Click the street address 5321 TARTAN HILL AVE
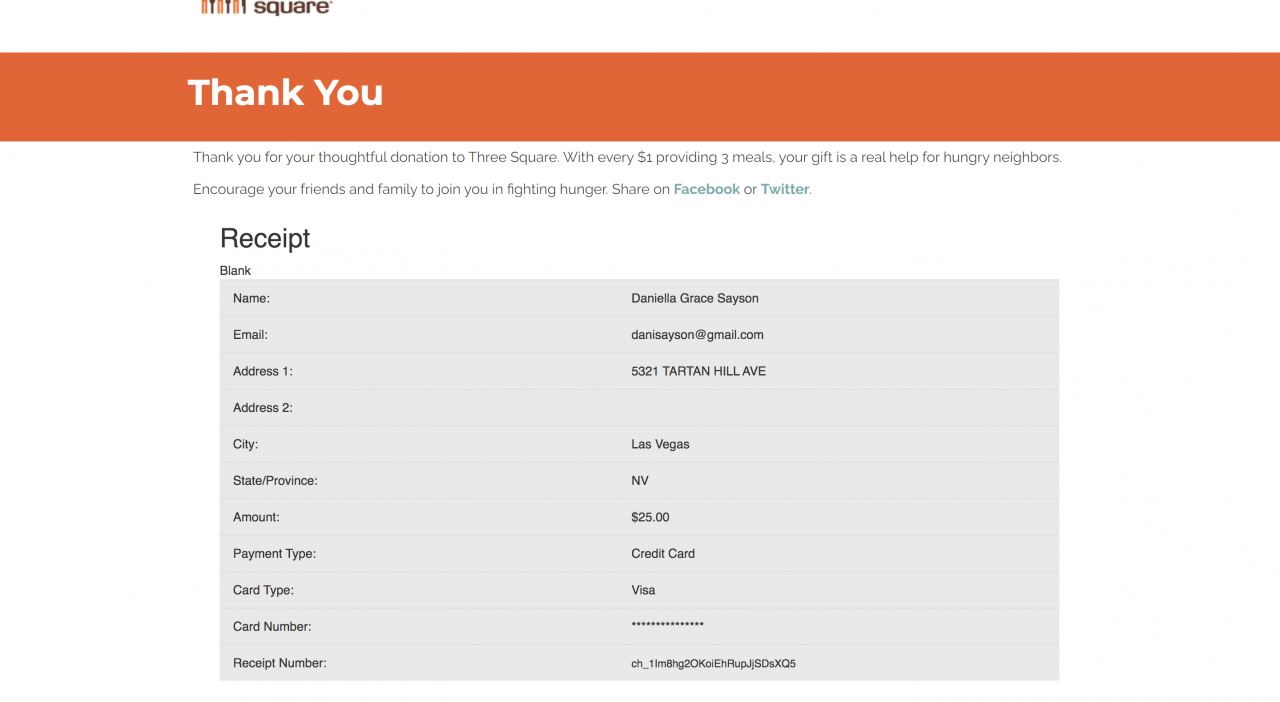This screenshot has width=1280, height=702. click(698, 371)
